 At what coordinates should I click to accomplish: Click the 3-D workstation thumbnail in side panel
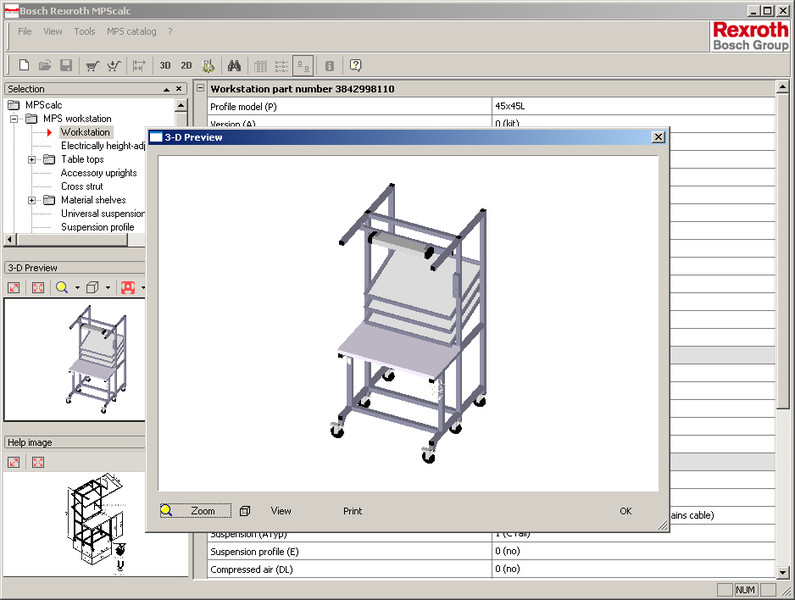(95, 360)
